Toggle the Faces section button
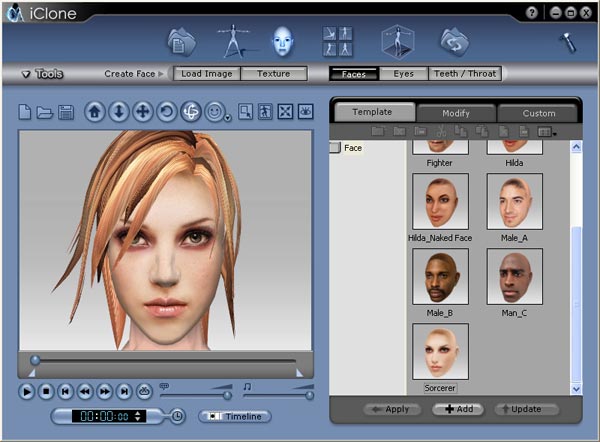The height and width of the screenshot is (442, 600). 354,74
